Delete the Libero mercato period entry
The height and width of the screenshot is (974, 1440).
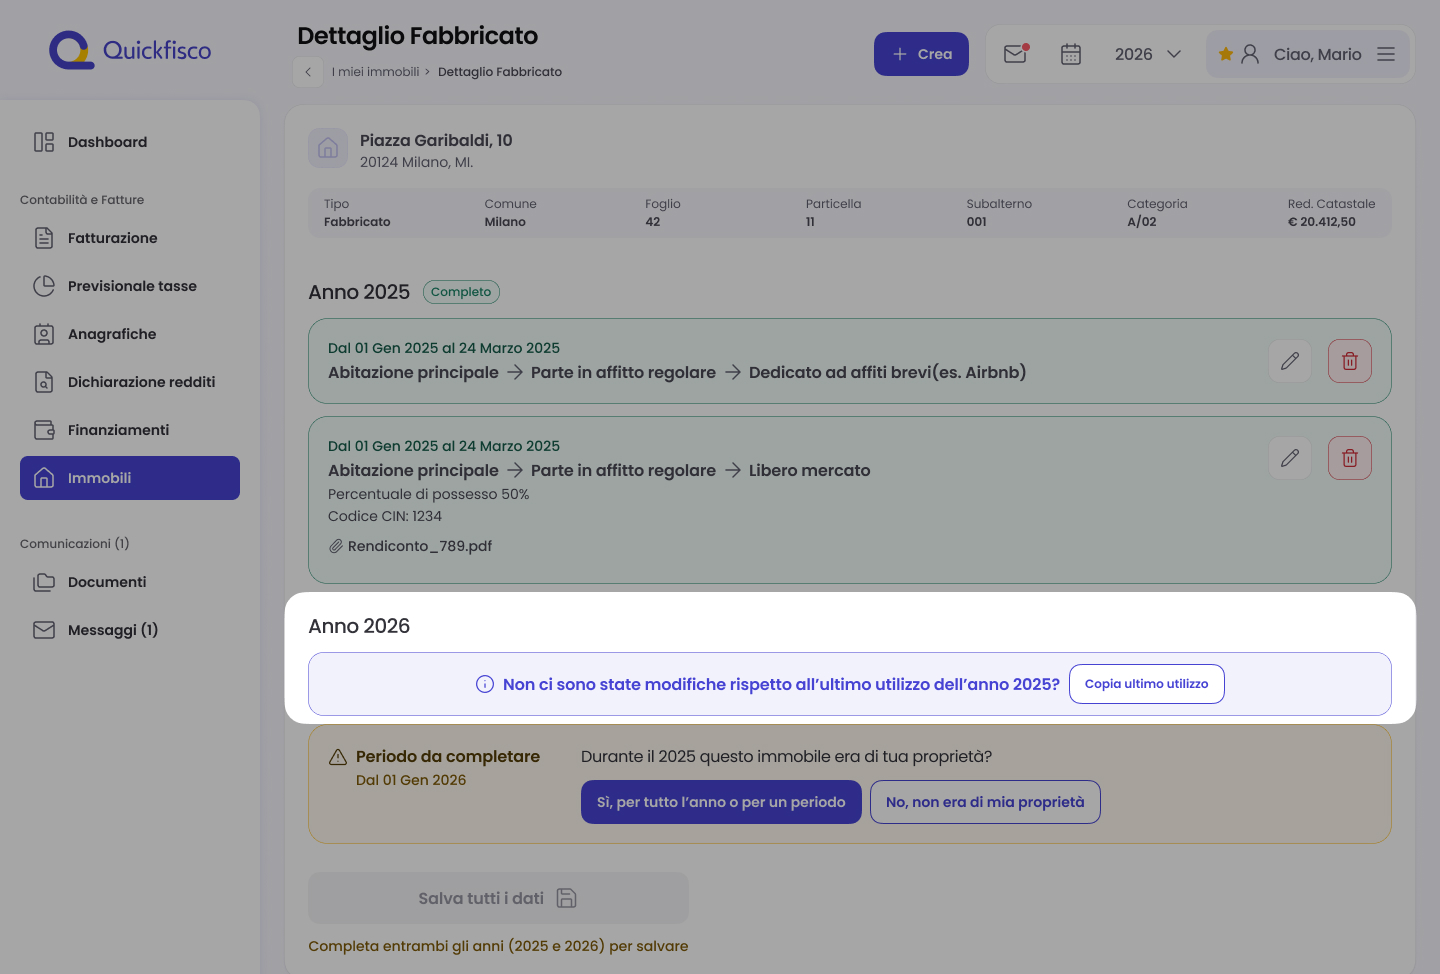point(1349,458)
